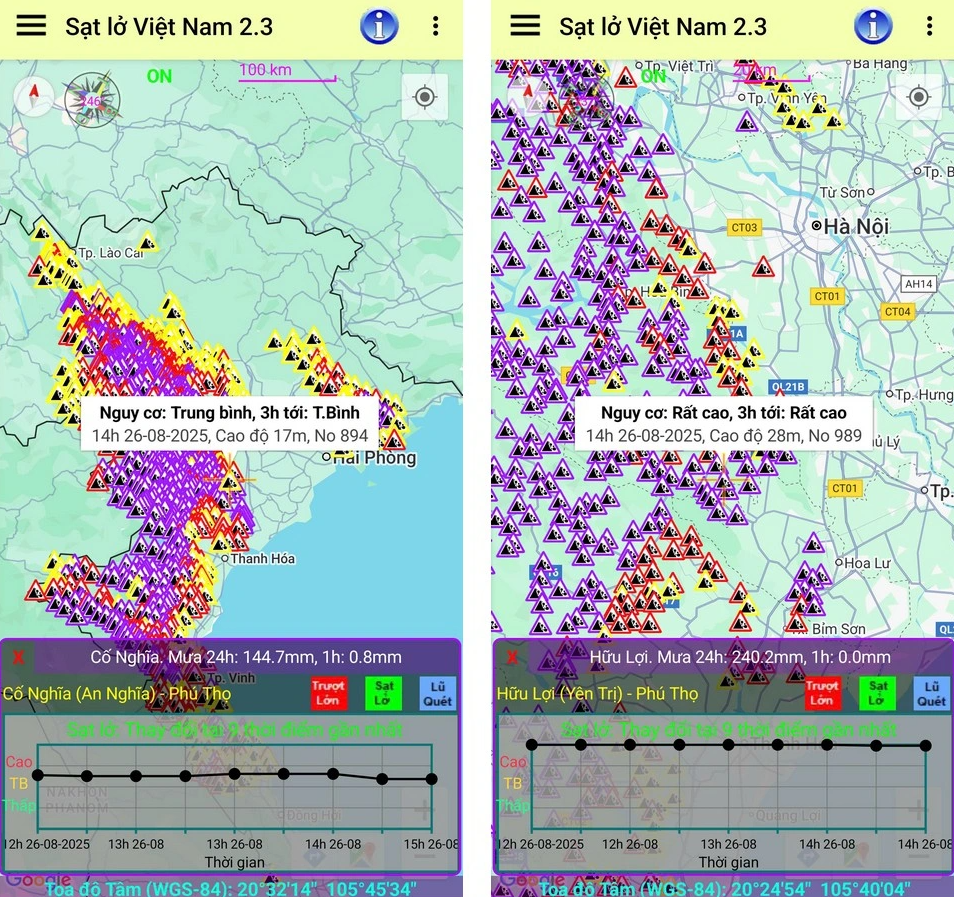Tap the Tp. Việt Trì label on right map
The width and height of the screenshot is (954, 897).
click(x=678, y=66)
